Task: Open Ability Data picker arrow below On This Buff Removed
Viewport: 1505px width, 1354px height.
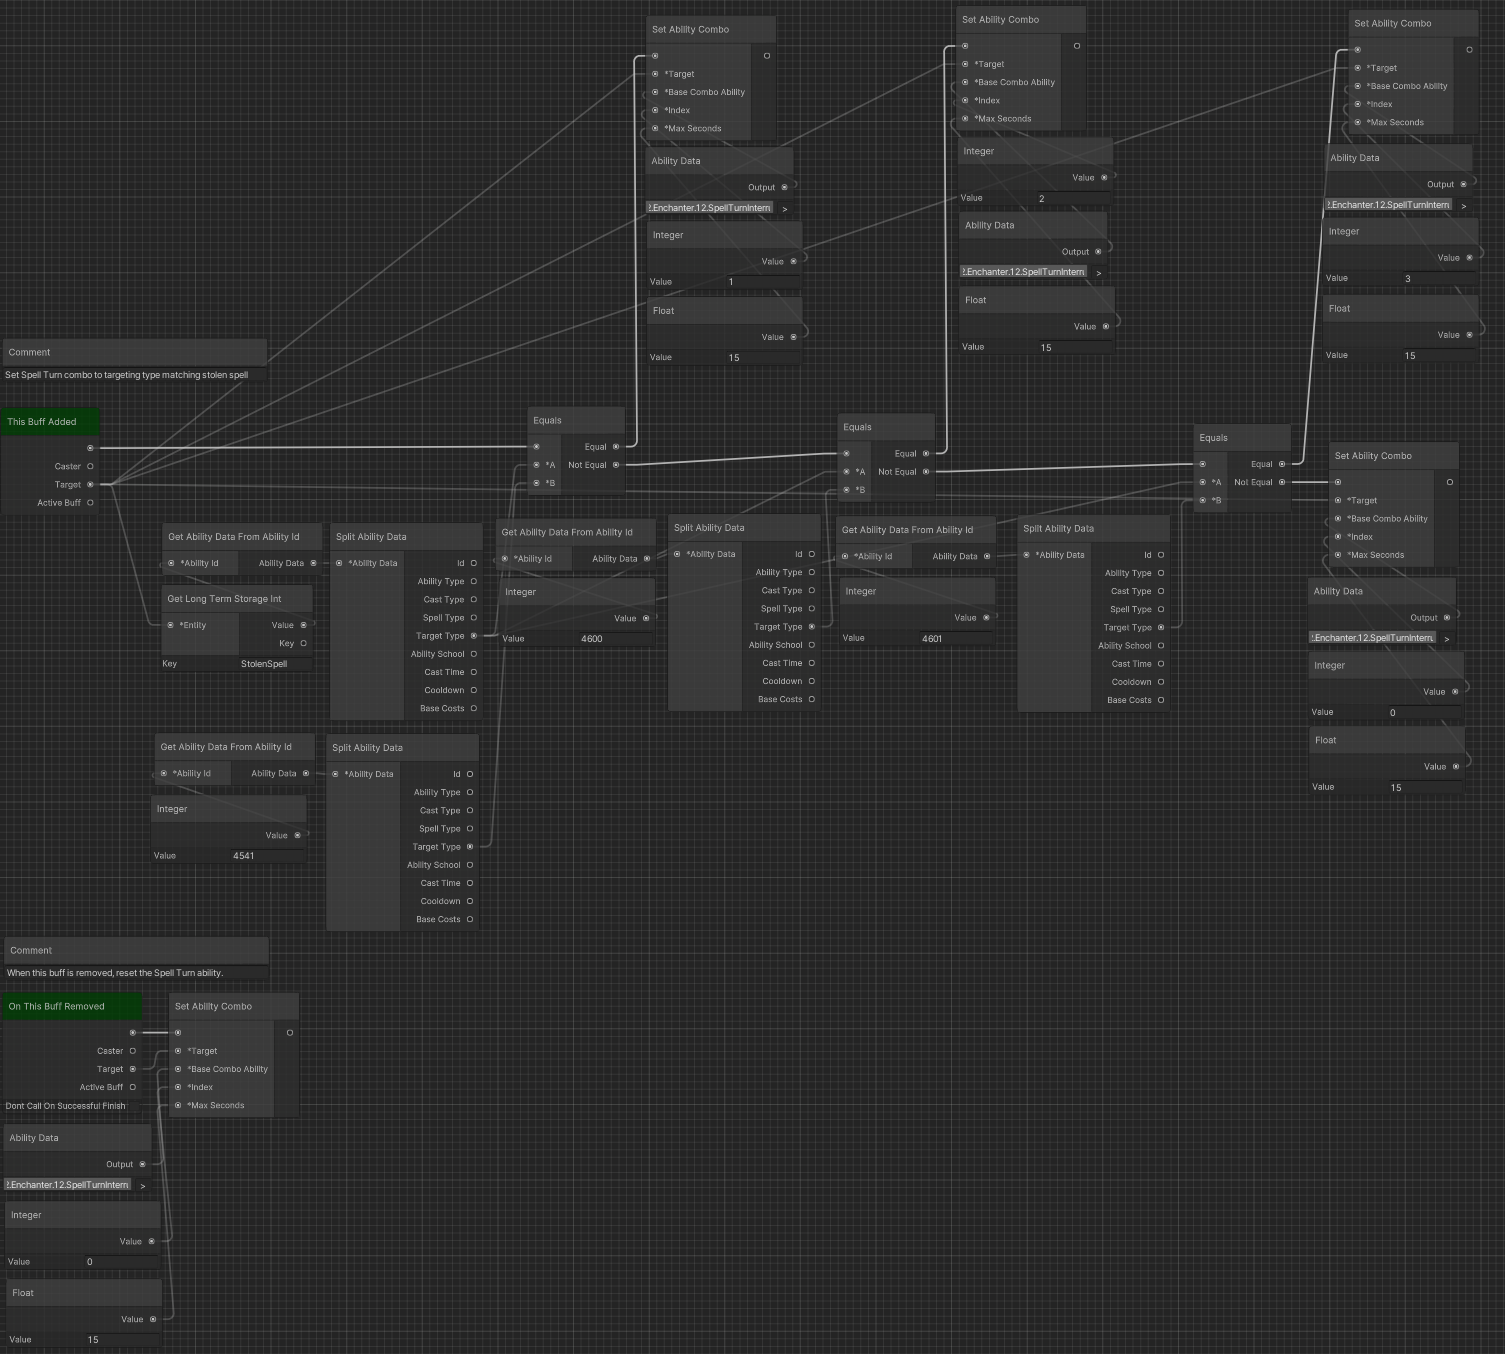Action: [143, 1186]
